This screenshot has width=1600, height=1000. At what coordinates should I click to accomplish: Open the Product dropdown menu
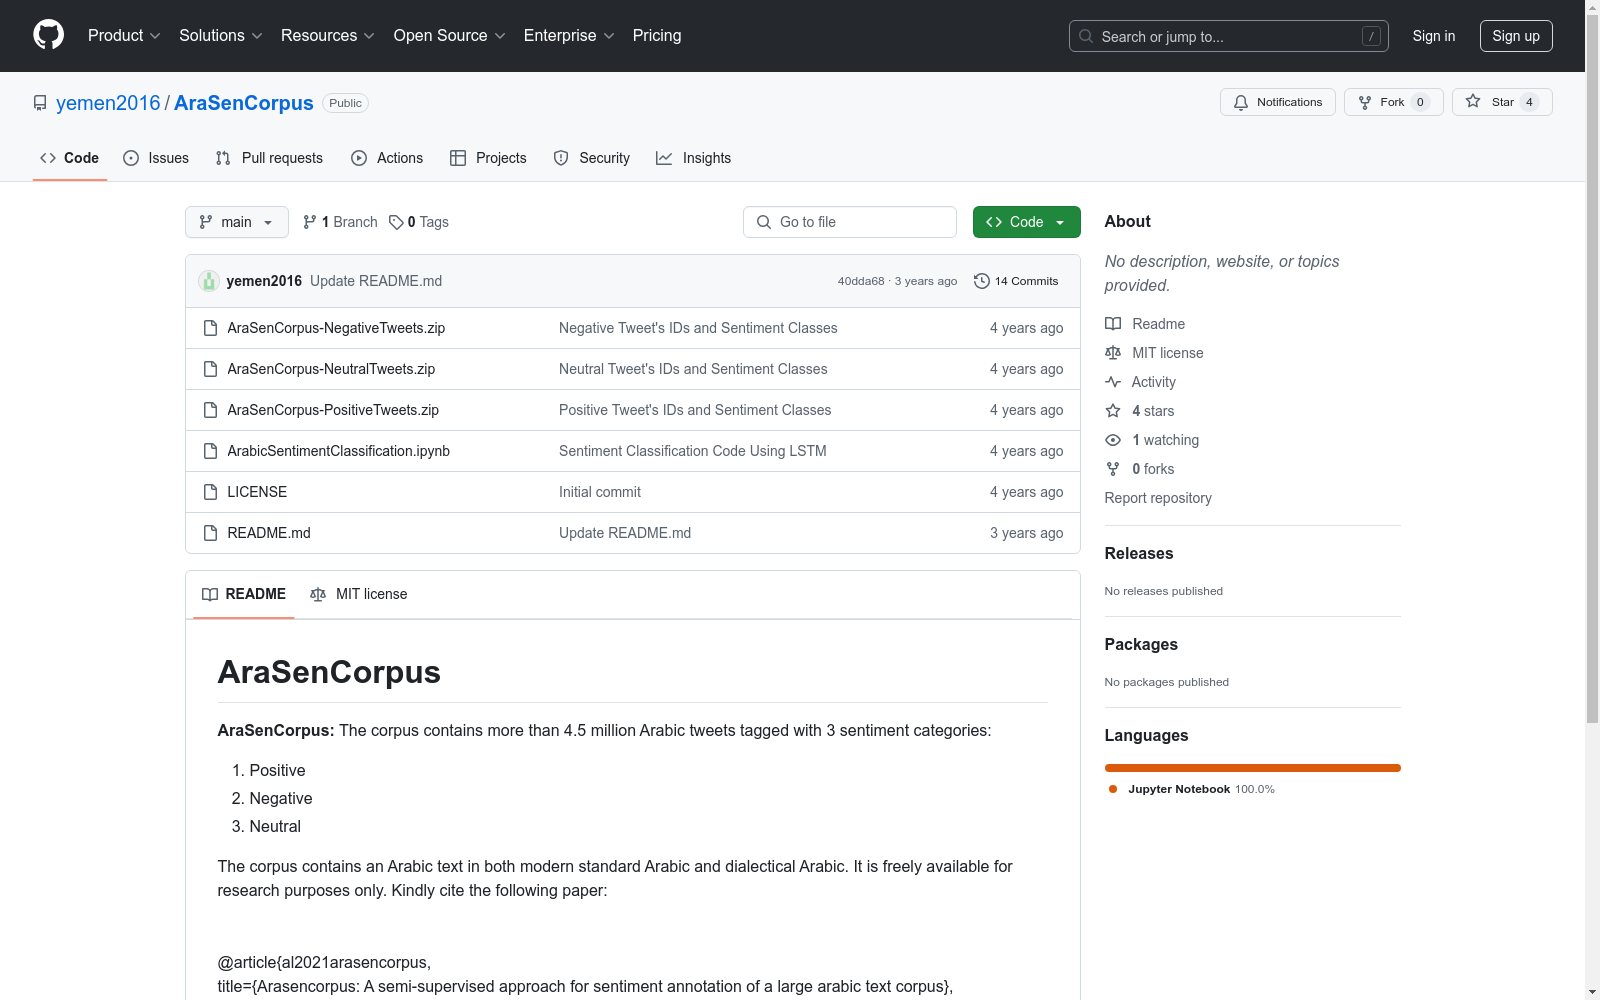pyautogui.click(x=124, y=36)
